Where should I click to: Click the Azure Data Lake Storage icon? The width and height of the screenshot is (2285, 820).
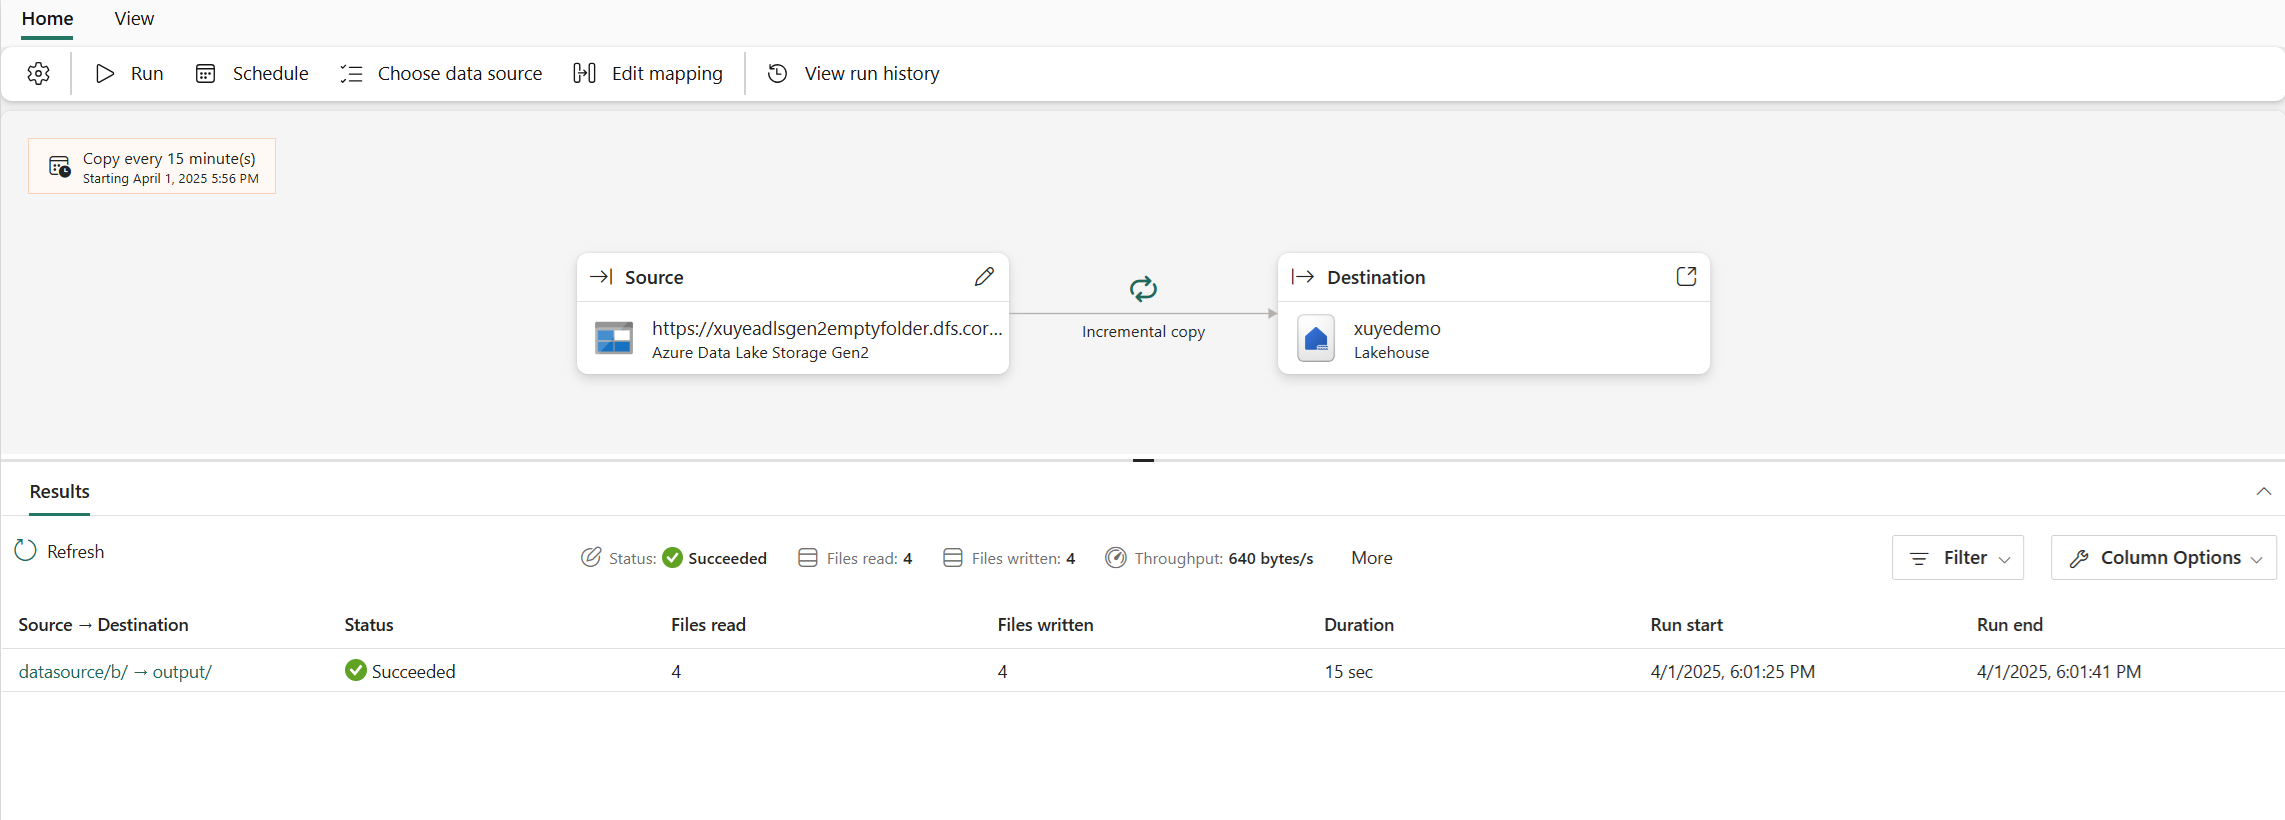[614, 339]
